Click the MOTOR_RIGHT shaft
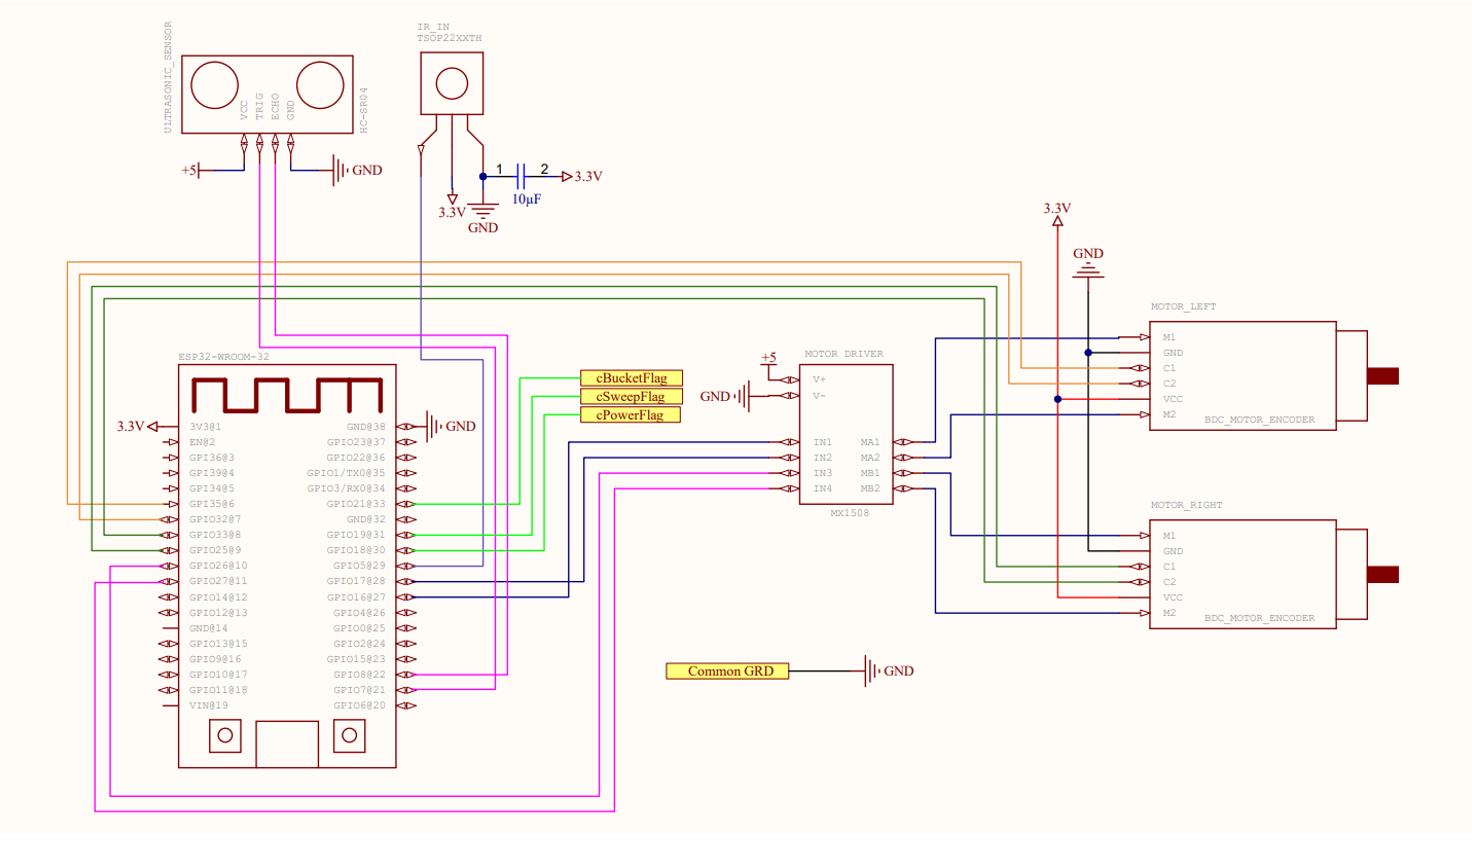The height and width of the screenshot is (849, 1472). click(1383, 574)
